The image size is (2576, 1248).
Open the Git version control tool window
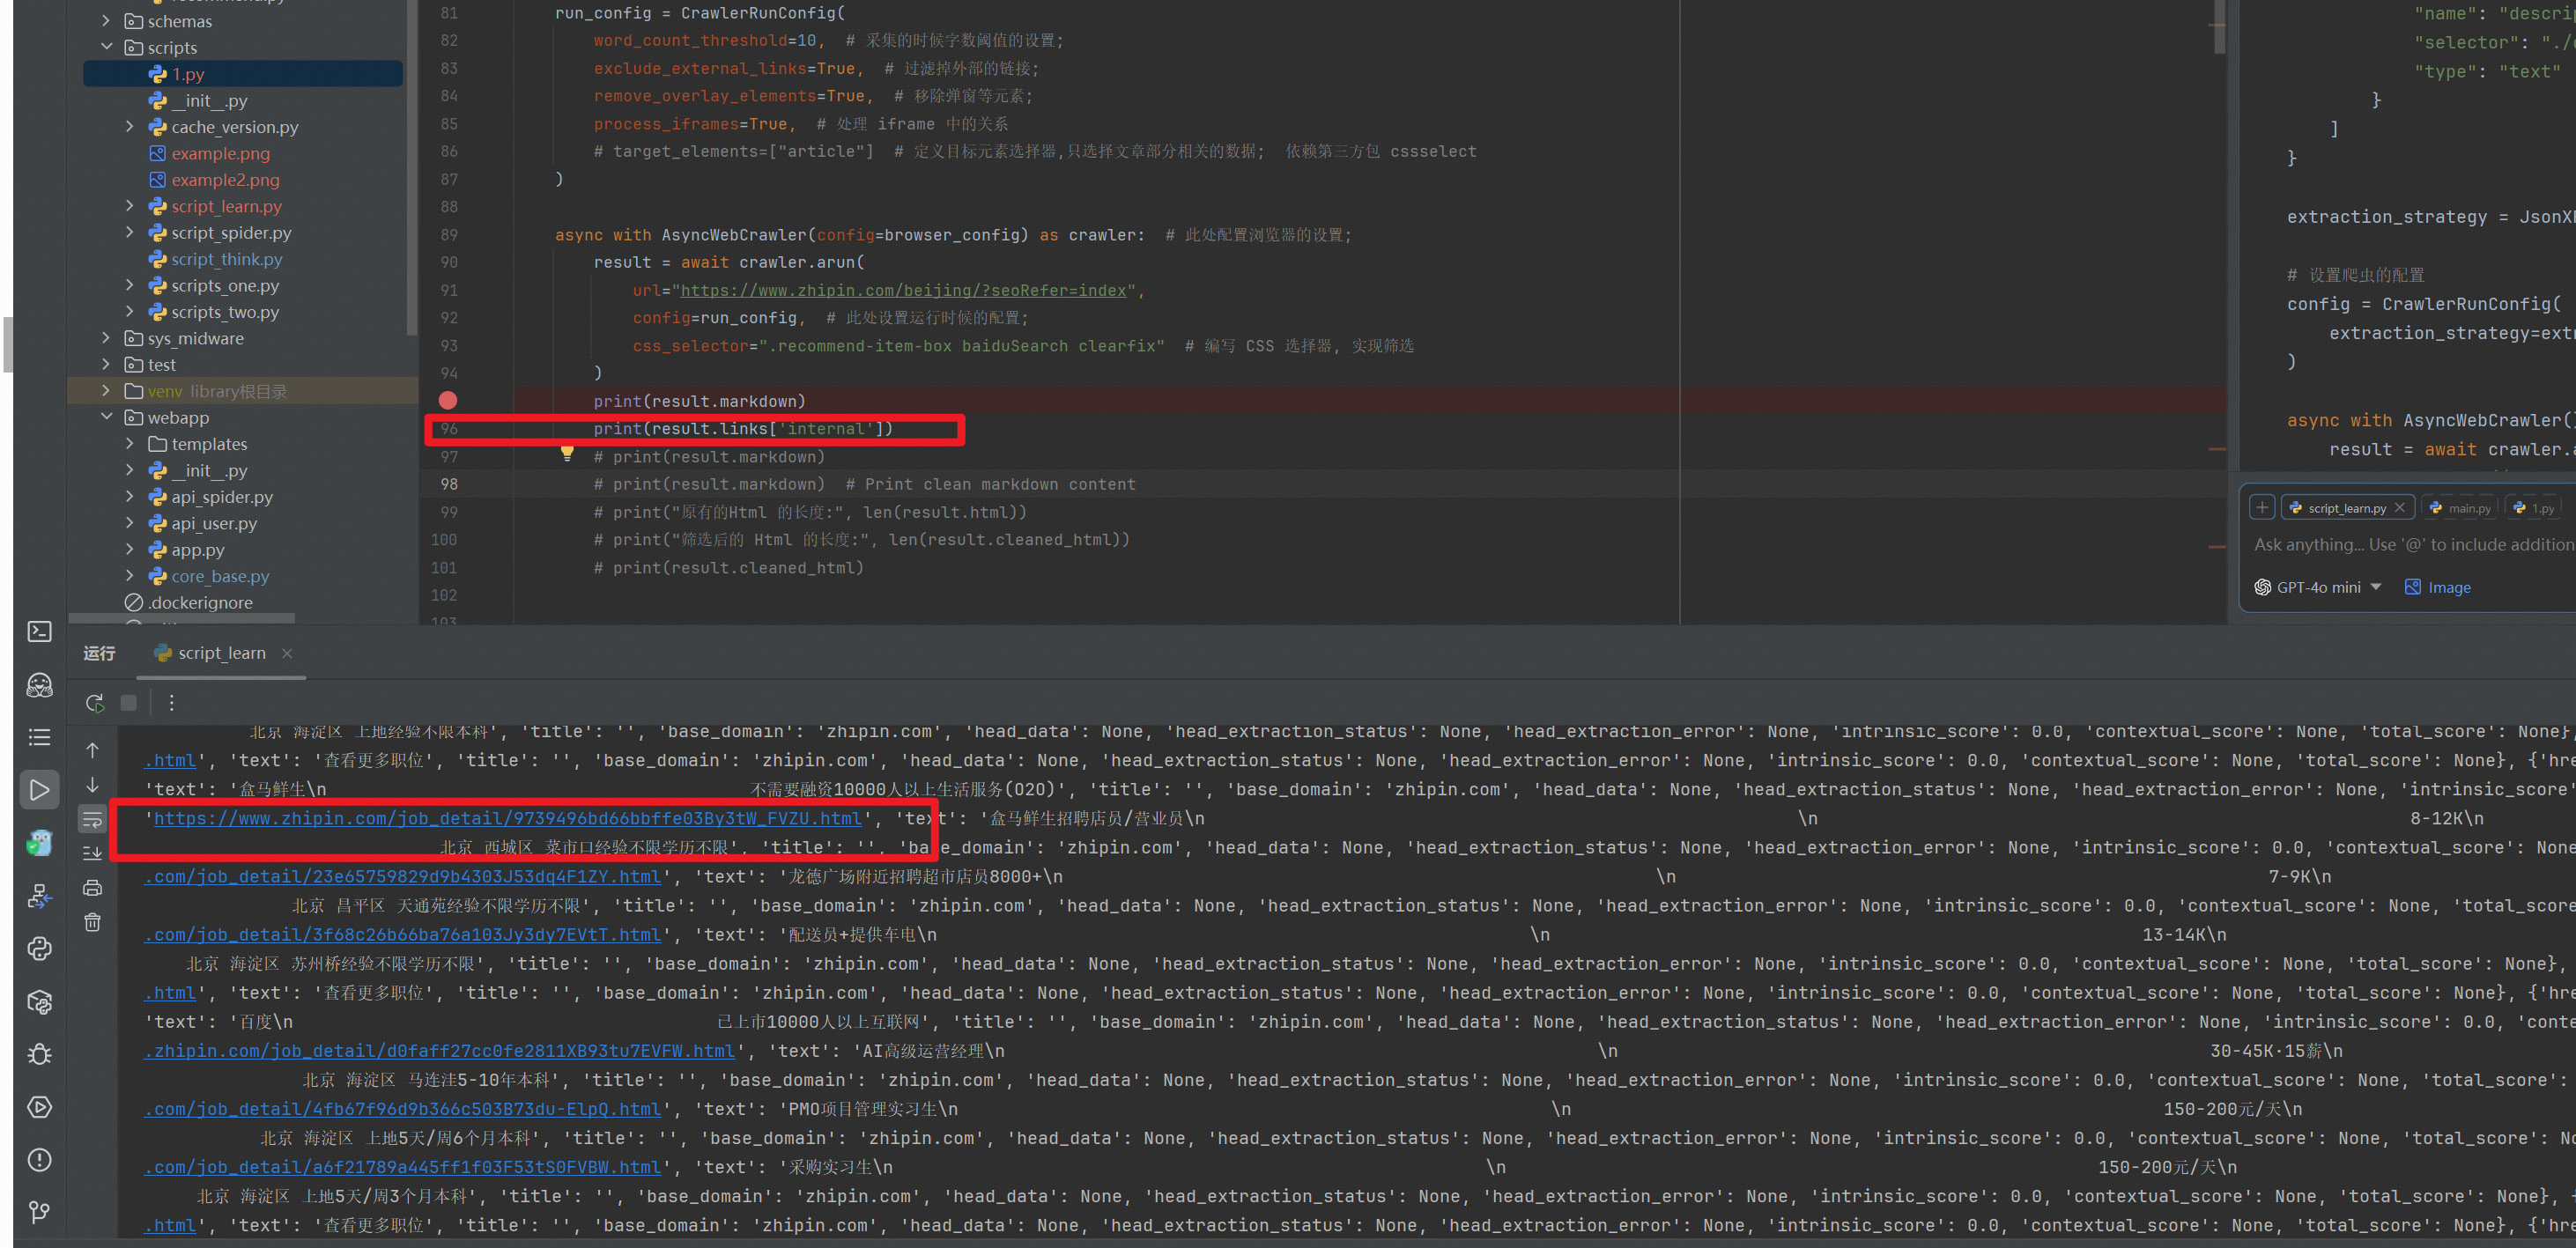(x=39, y=1212)
